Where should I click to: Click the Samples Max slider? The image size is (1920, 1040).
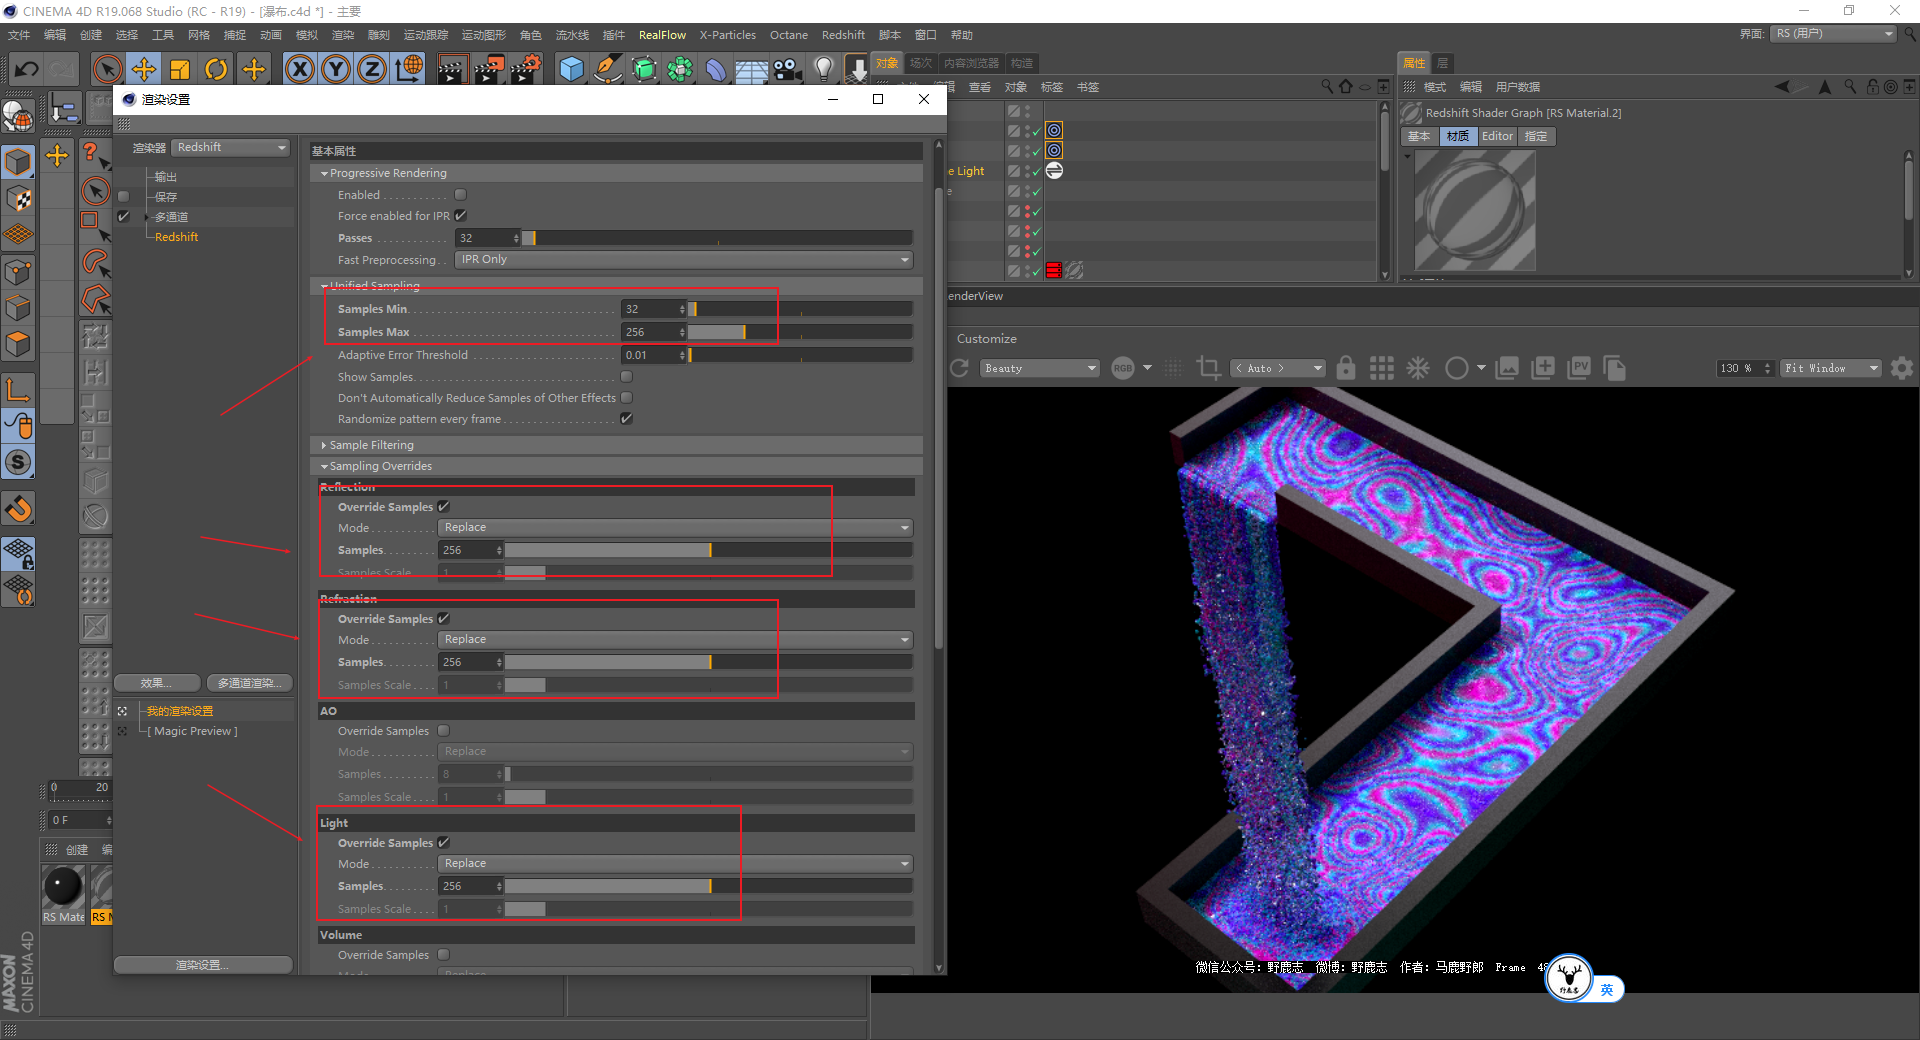[x=799, y=332]
